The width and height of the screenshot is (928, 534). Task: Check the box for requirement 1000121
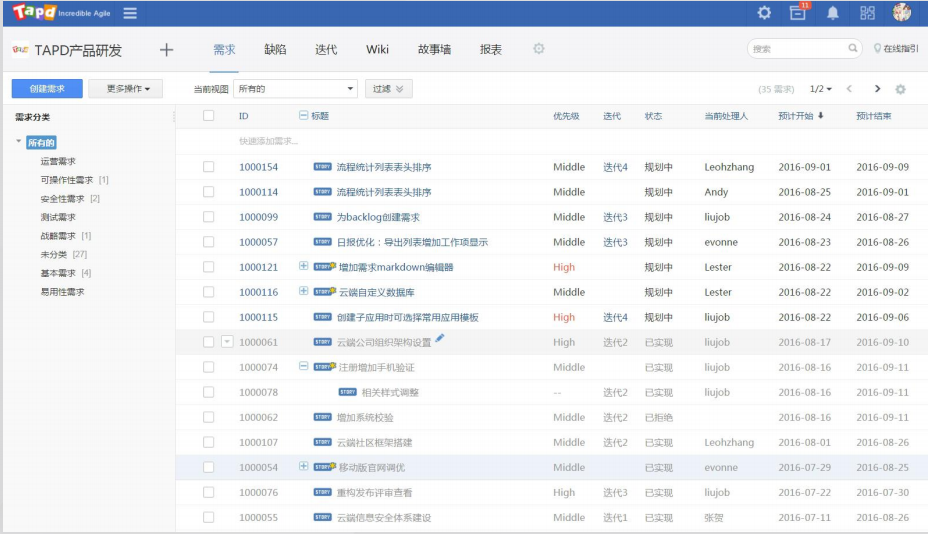pos(208,267)
